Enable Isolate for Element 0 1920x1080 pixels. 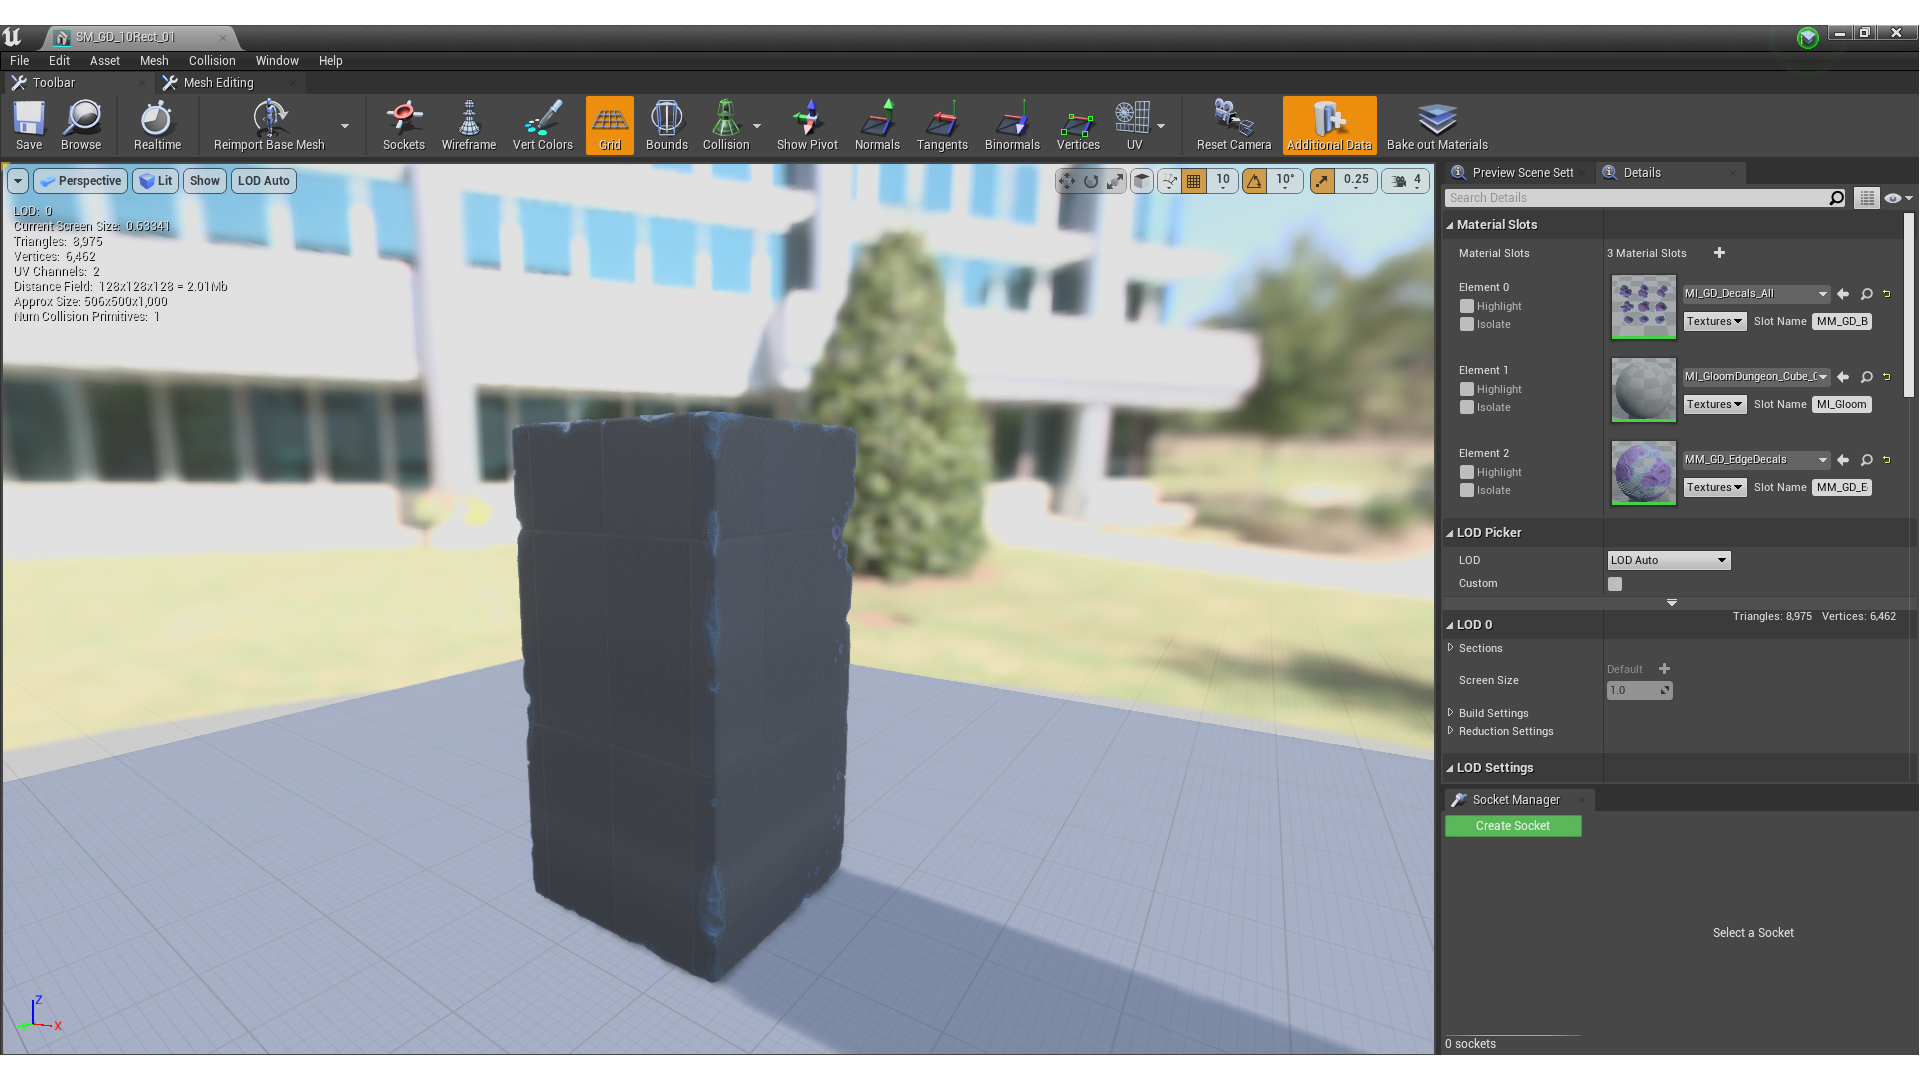pyautogui.click(x=1467, y=325)
